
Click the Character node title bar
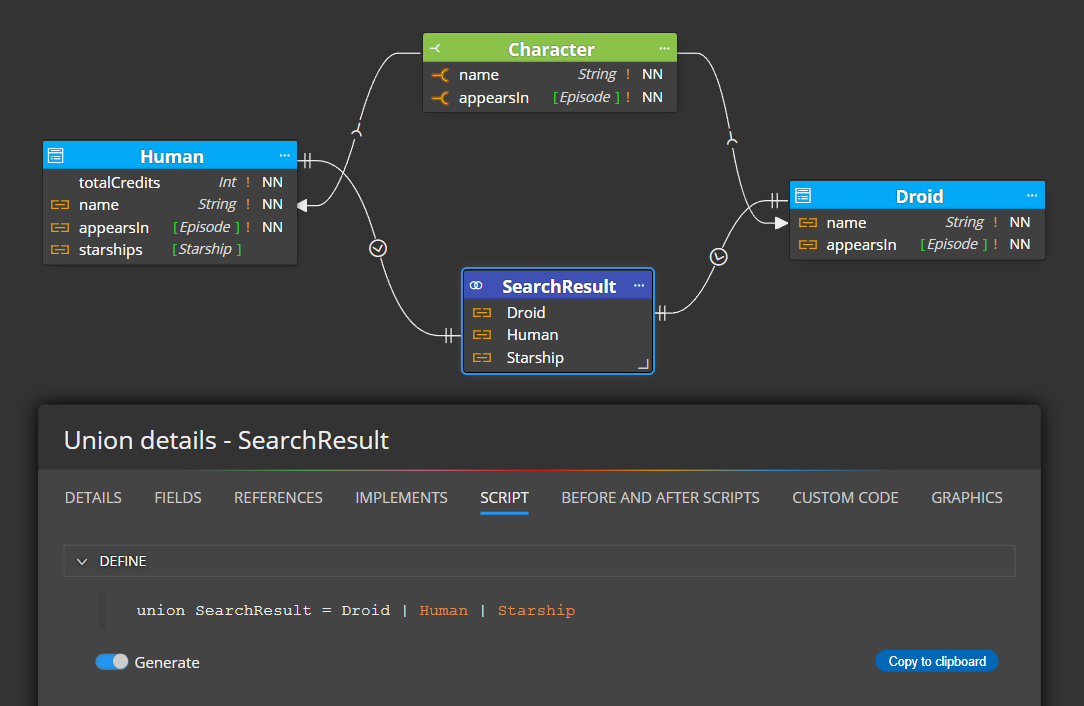pyautogui.click(x=550, y=49)
